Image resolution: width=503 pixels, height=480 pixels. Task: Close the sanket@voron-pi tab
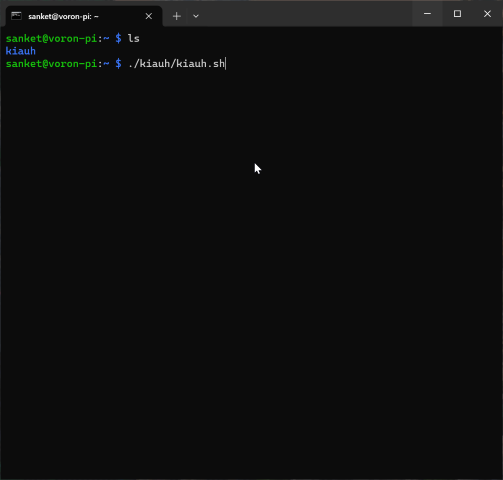(x=149, y=16)
